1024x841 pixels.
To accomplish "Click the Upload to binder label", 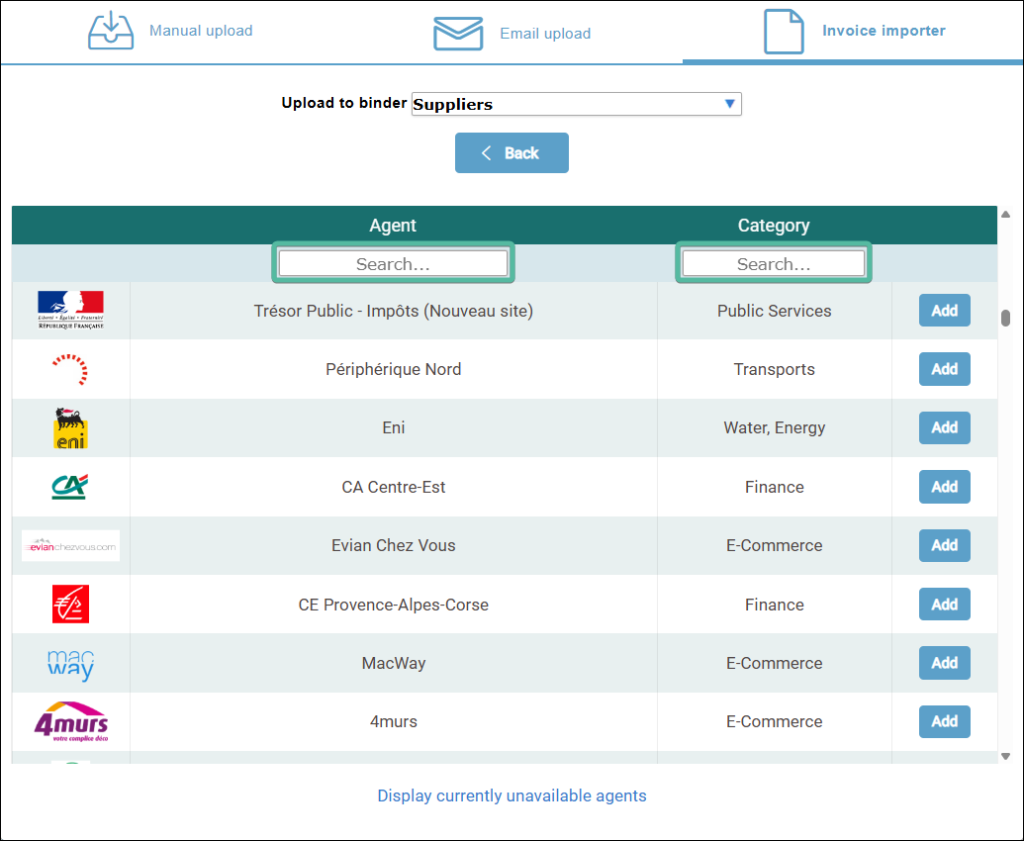I will 344,103.
